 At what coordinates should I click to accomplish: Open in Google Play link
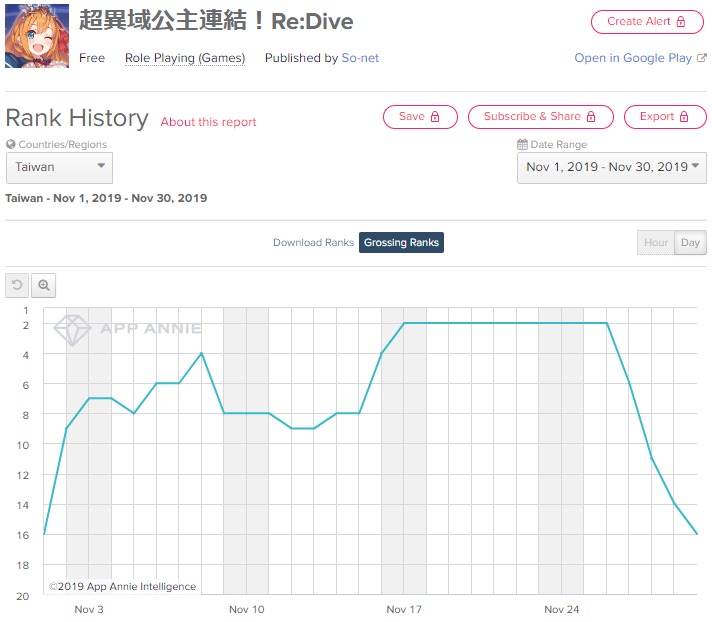coord(633,58)
